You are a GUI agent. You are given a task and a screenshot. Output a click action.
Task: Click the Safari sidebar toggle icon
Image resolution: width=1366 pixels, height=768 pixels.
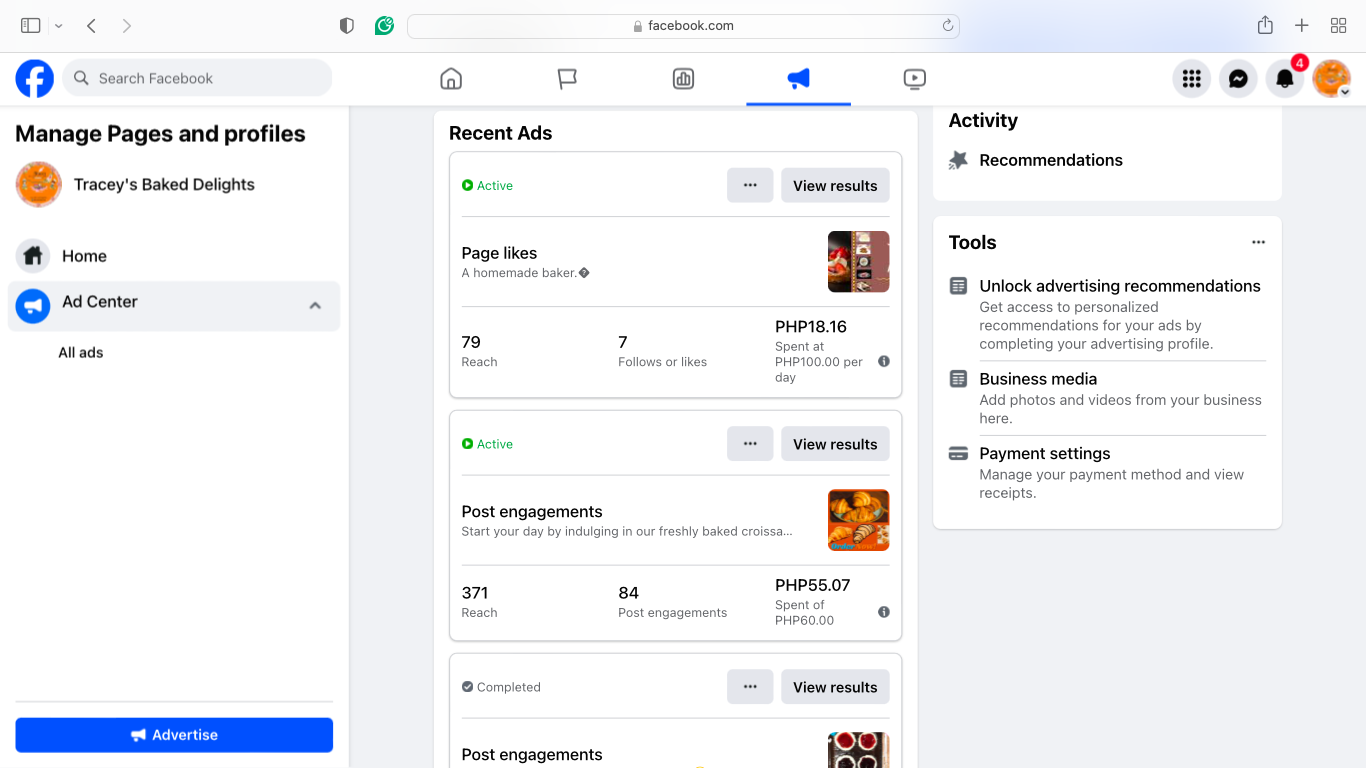click(x=31, y=26)
